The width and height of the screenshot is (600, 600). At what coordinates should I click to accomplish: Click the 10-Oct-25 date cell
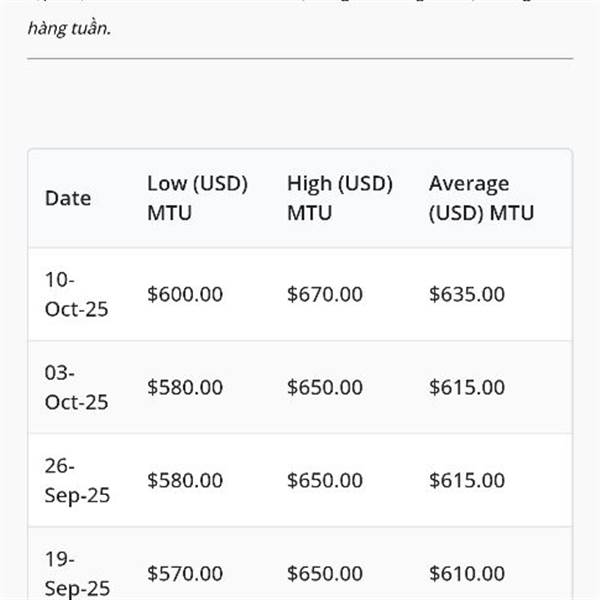pyautogui.click(x=76, y=294)
